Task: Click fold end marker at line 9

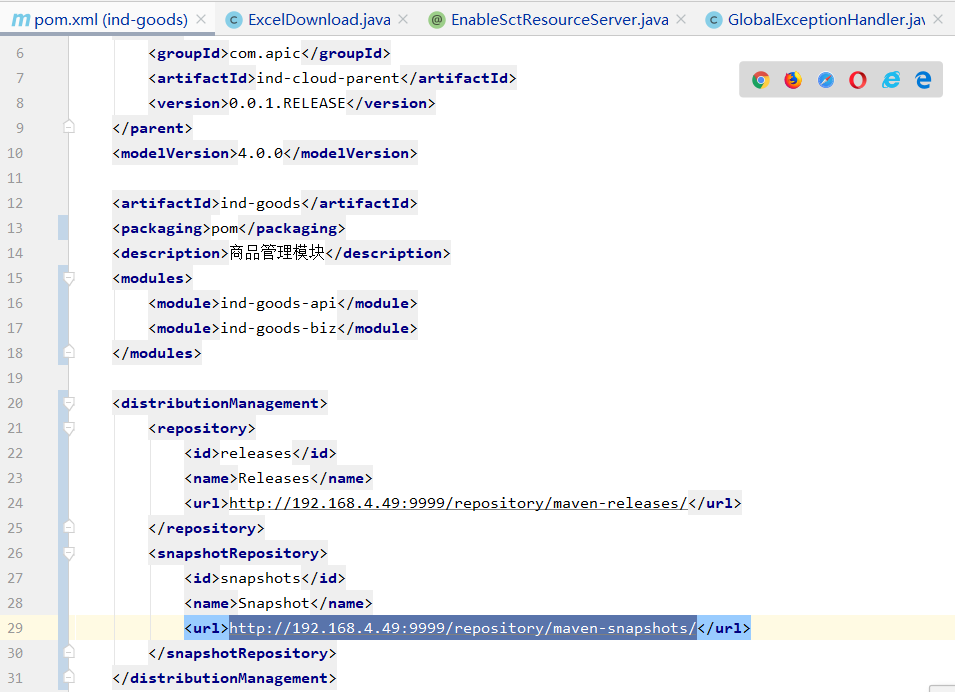Action: pos(69,127)
